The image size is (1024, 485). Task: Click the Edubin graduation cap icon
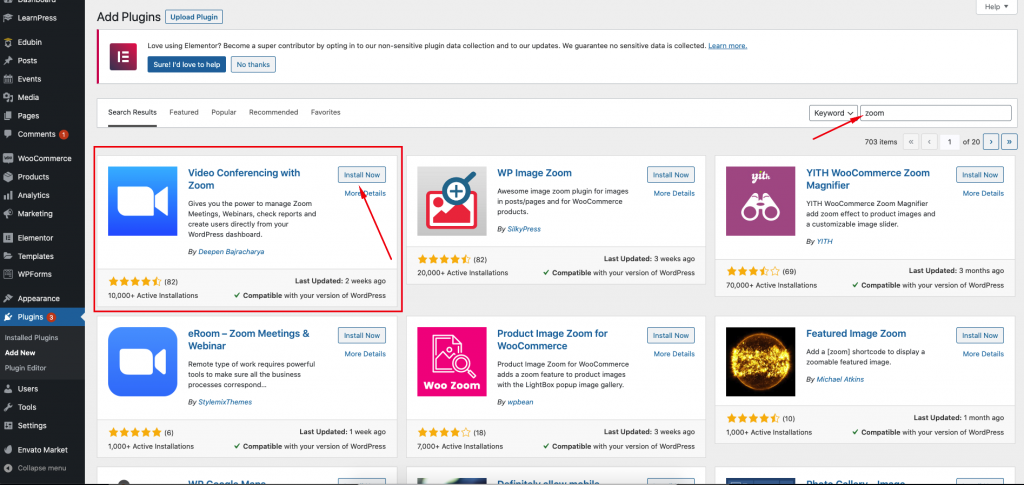pyautogui.click(x=8, y=42)
